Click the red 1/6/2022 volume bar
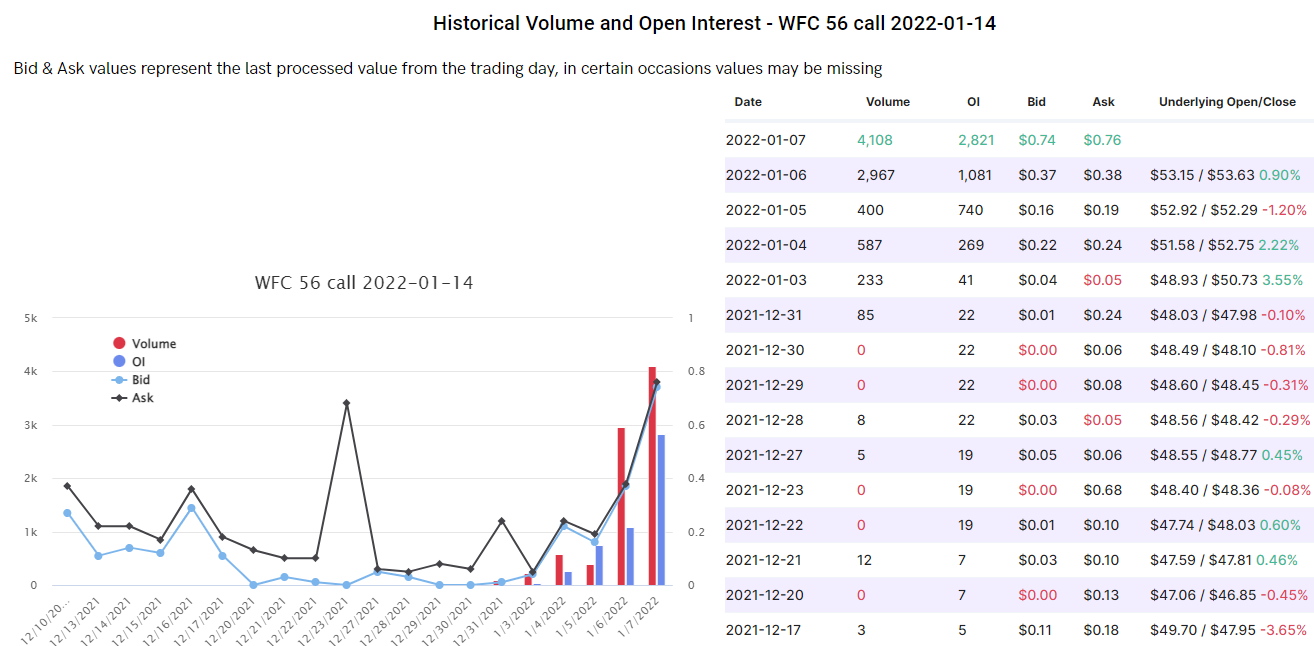Viewport: 1314px width, 646px height. (x=621, y=507)
